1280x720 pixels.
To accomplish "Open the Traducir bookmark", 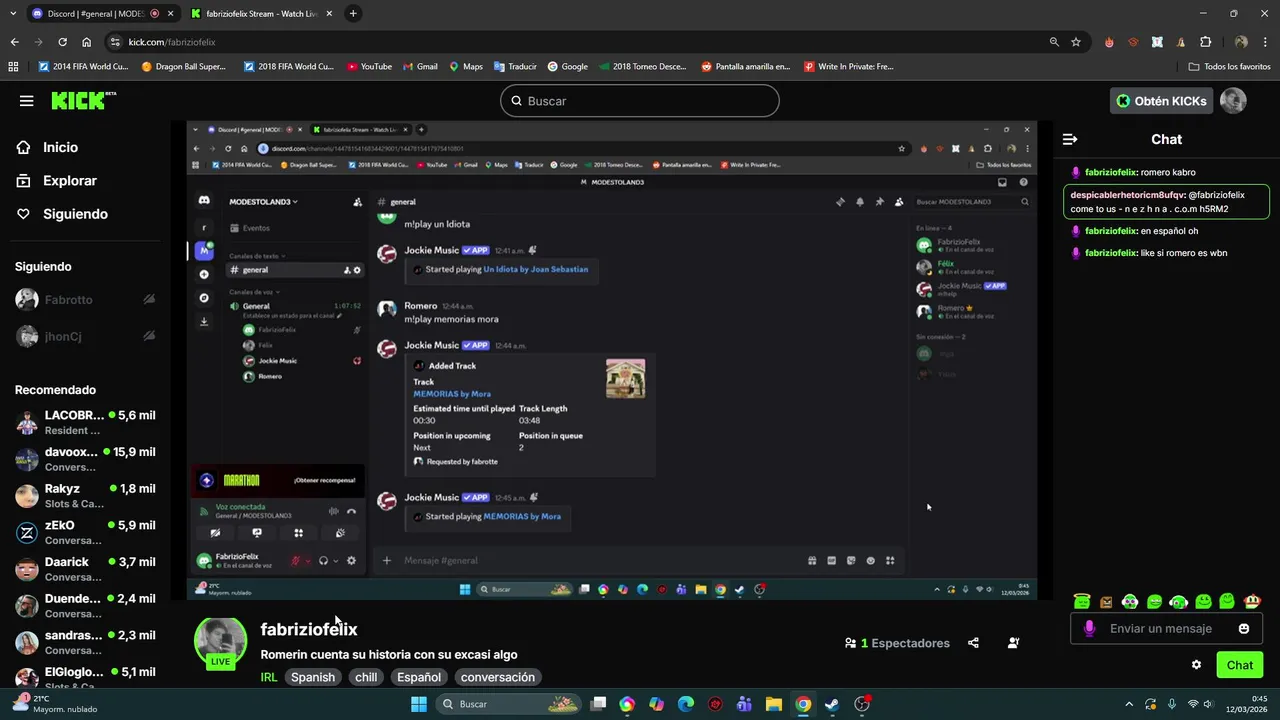I will point(514,67).
